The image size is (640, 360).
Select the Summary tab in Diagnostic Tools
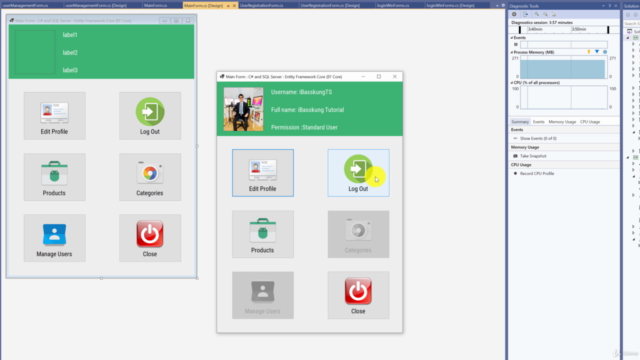click(x=520, y=122)
